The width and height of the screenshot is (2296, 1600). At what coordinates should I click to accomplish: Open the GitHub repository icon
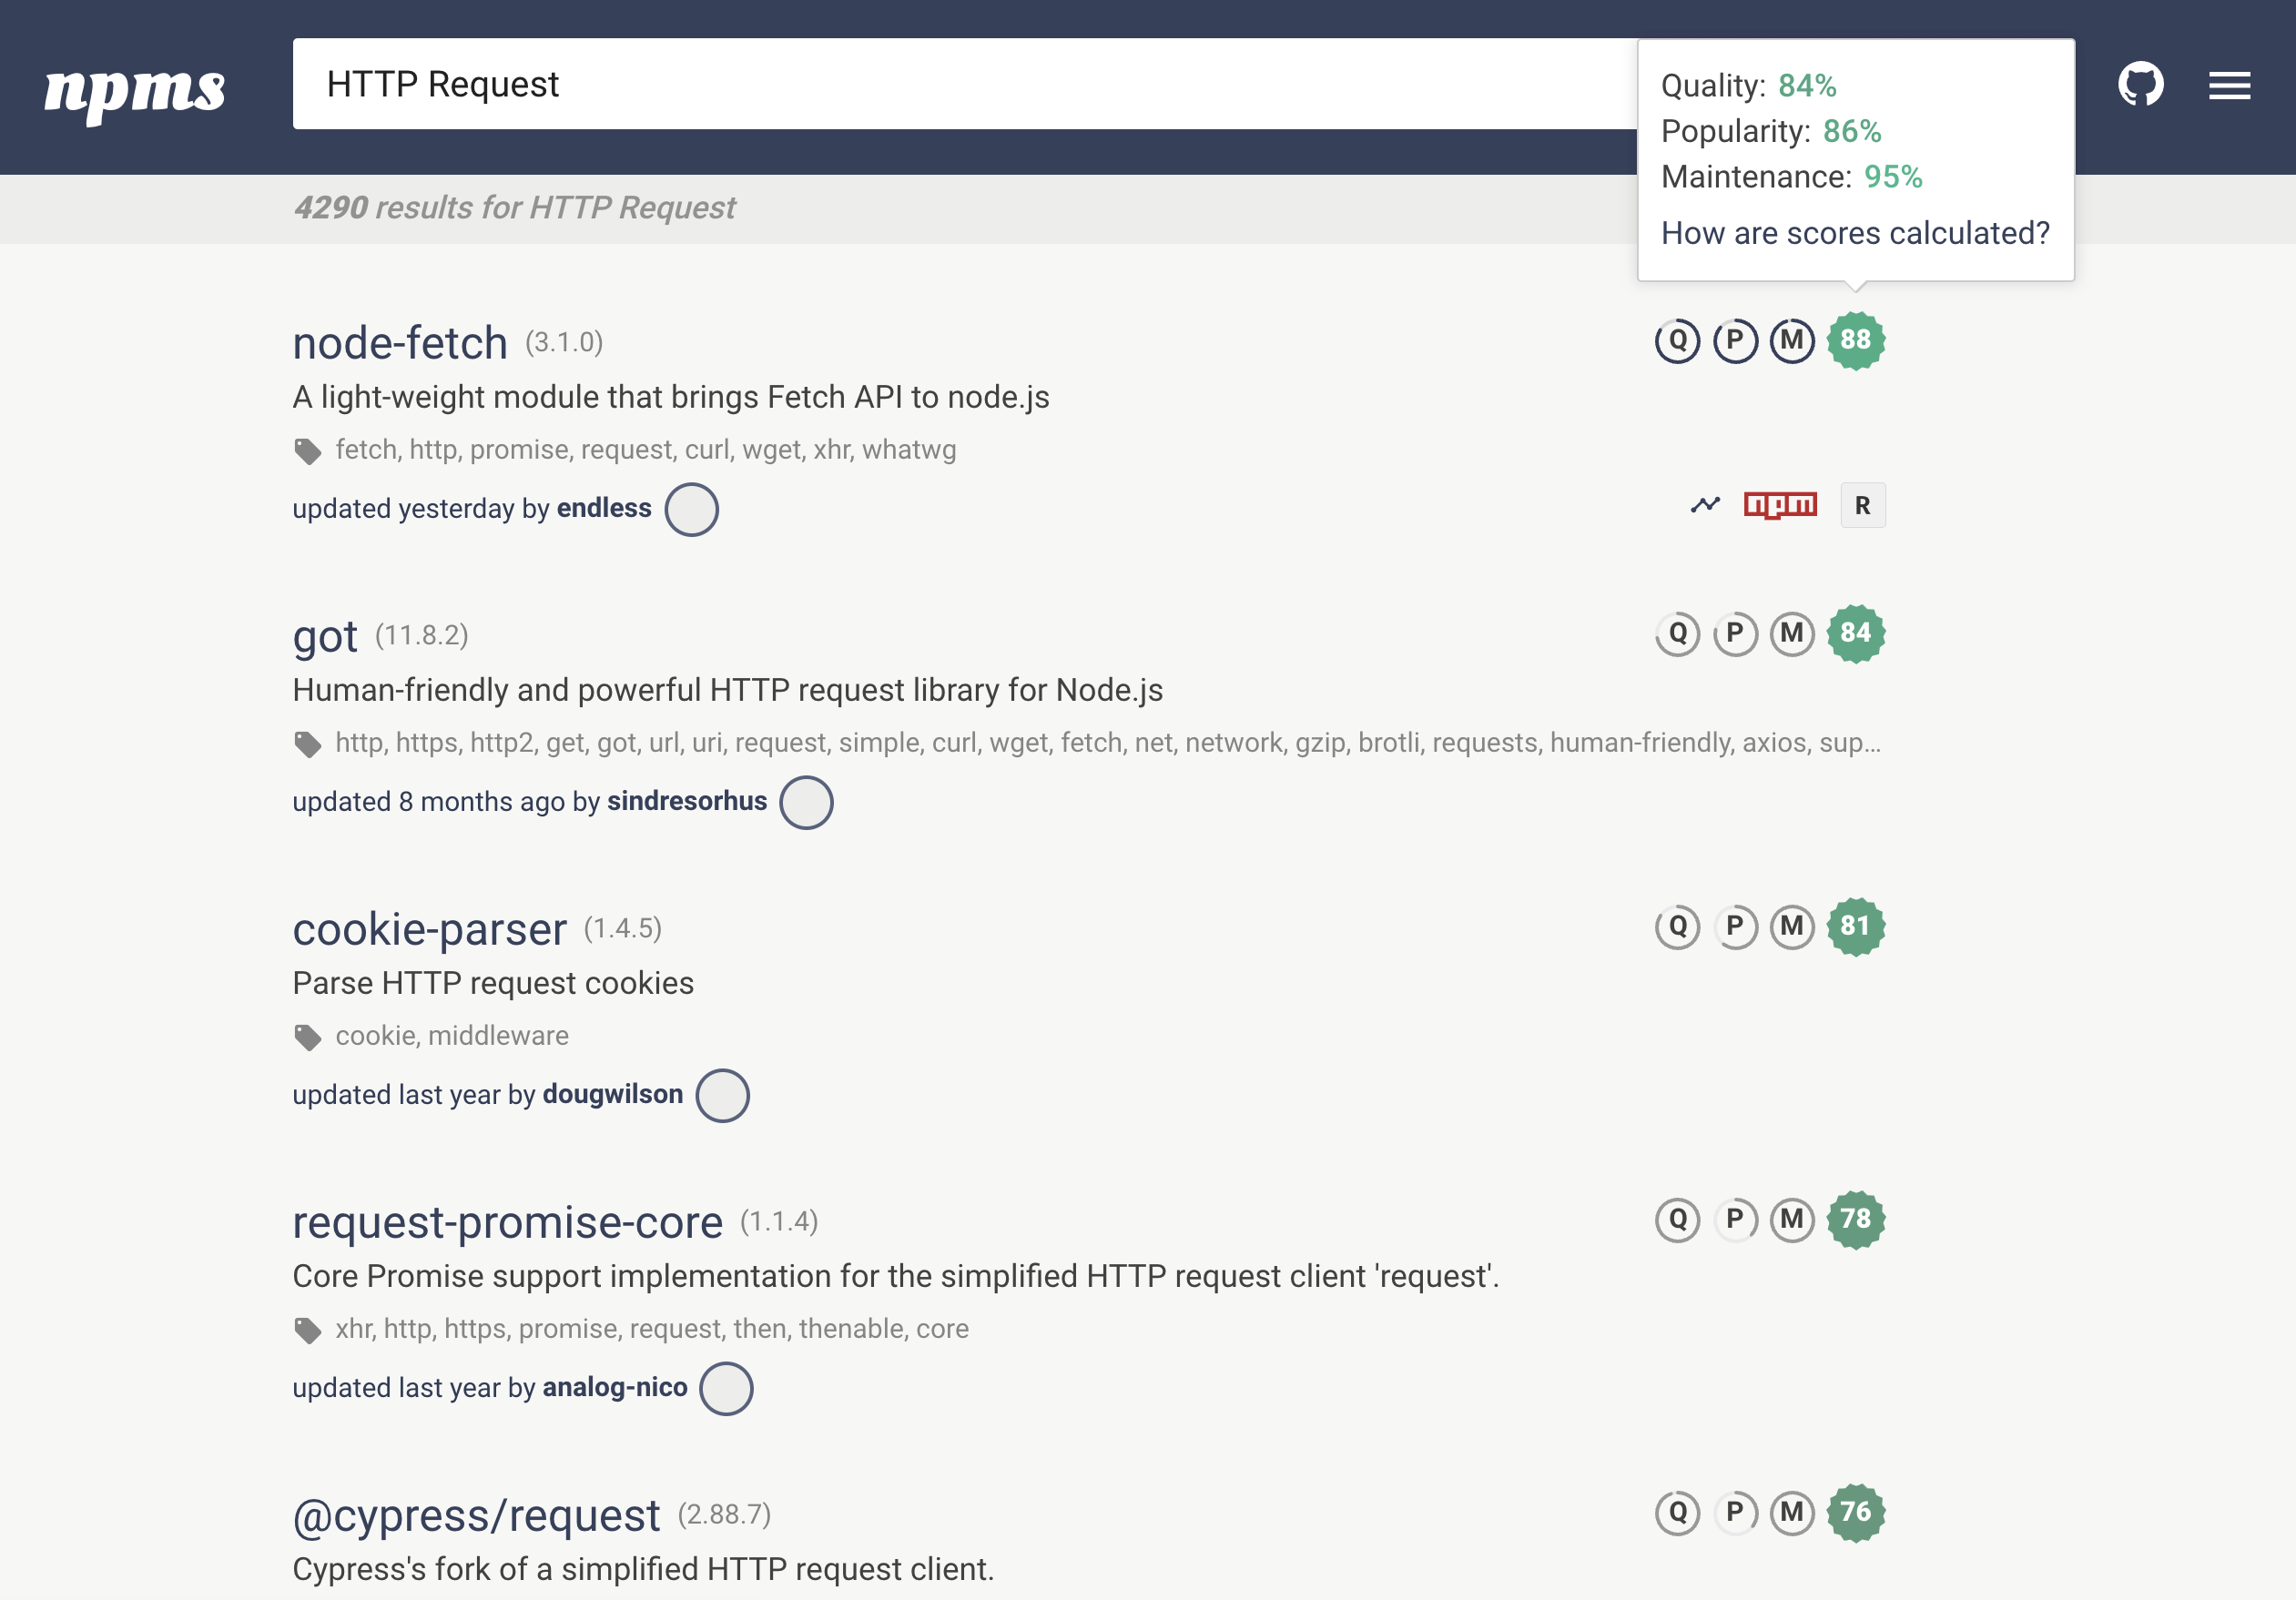click(2140, 85)
